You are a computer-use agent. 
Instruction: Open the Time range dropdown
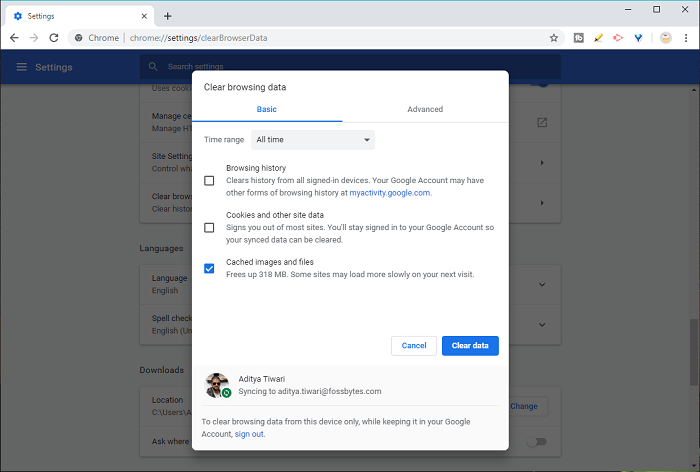pyautogui.click(x=313, y=140)
